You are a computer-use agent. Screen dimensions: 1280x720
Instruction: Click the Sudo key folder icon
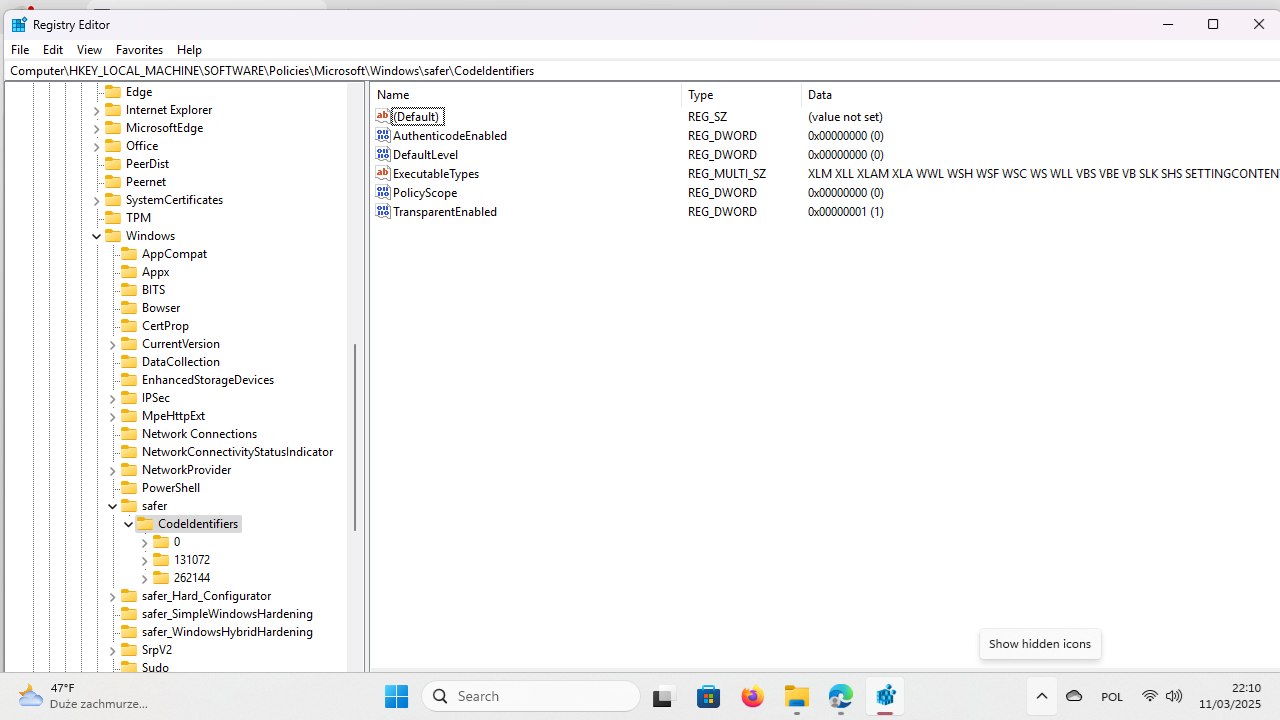[x=129, y=667]
